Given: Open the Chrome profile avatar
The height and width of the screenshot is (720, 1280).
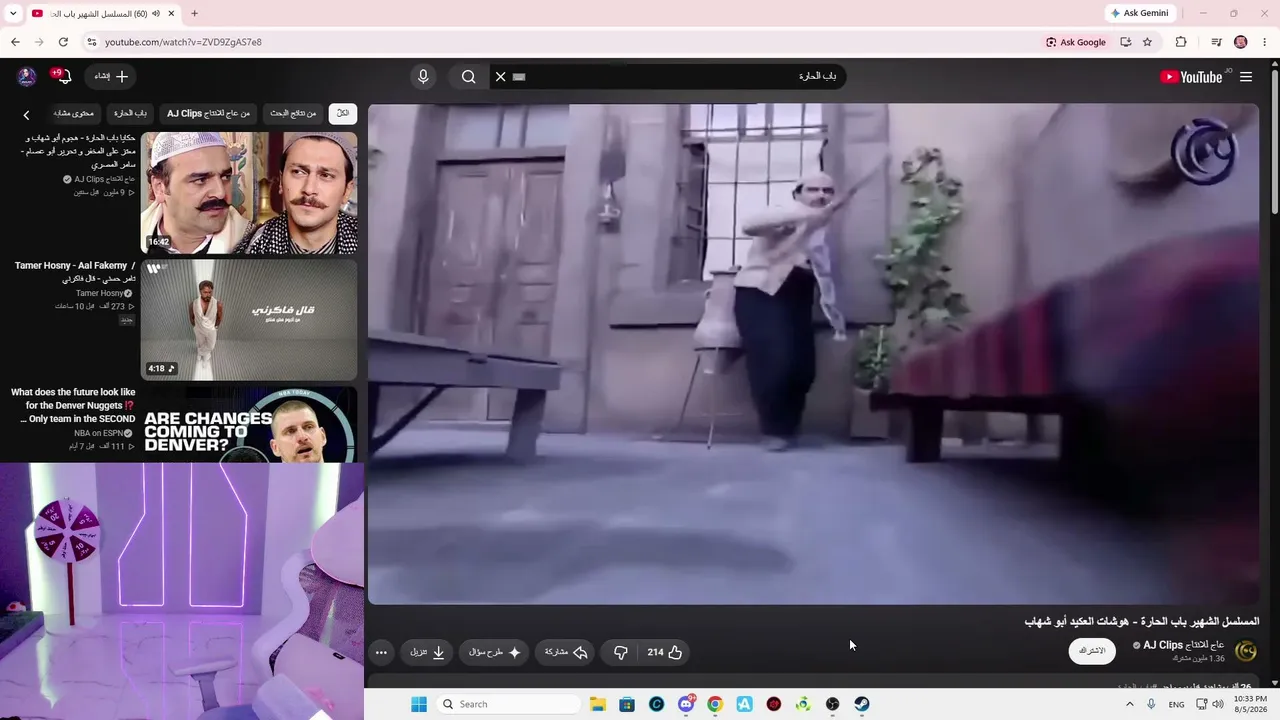Looking at the screenshot, I should click(1241, 42).
